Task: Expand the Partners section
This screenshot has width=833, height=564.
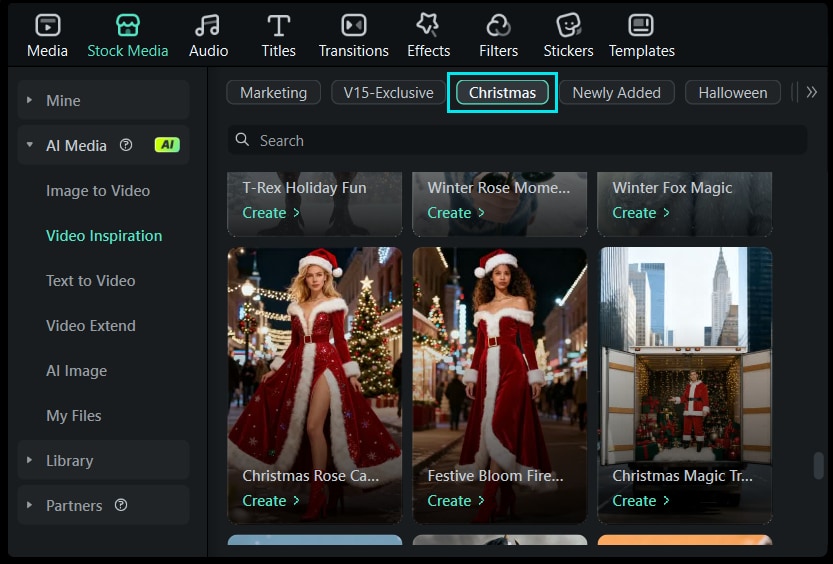Action: [x=29, y=505]
